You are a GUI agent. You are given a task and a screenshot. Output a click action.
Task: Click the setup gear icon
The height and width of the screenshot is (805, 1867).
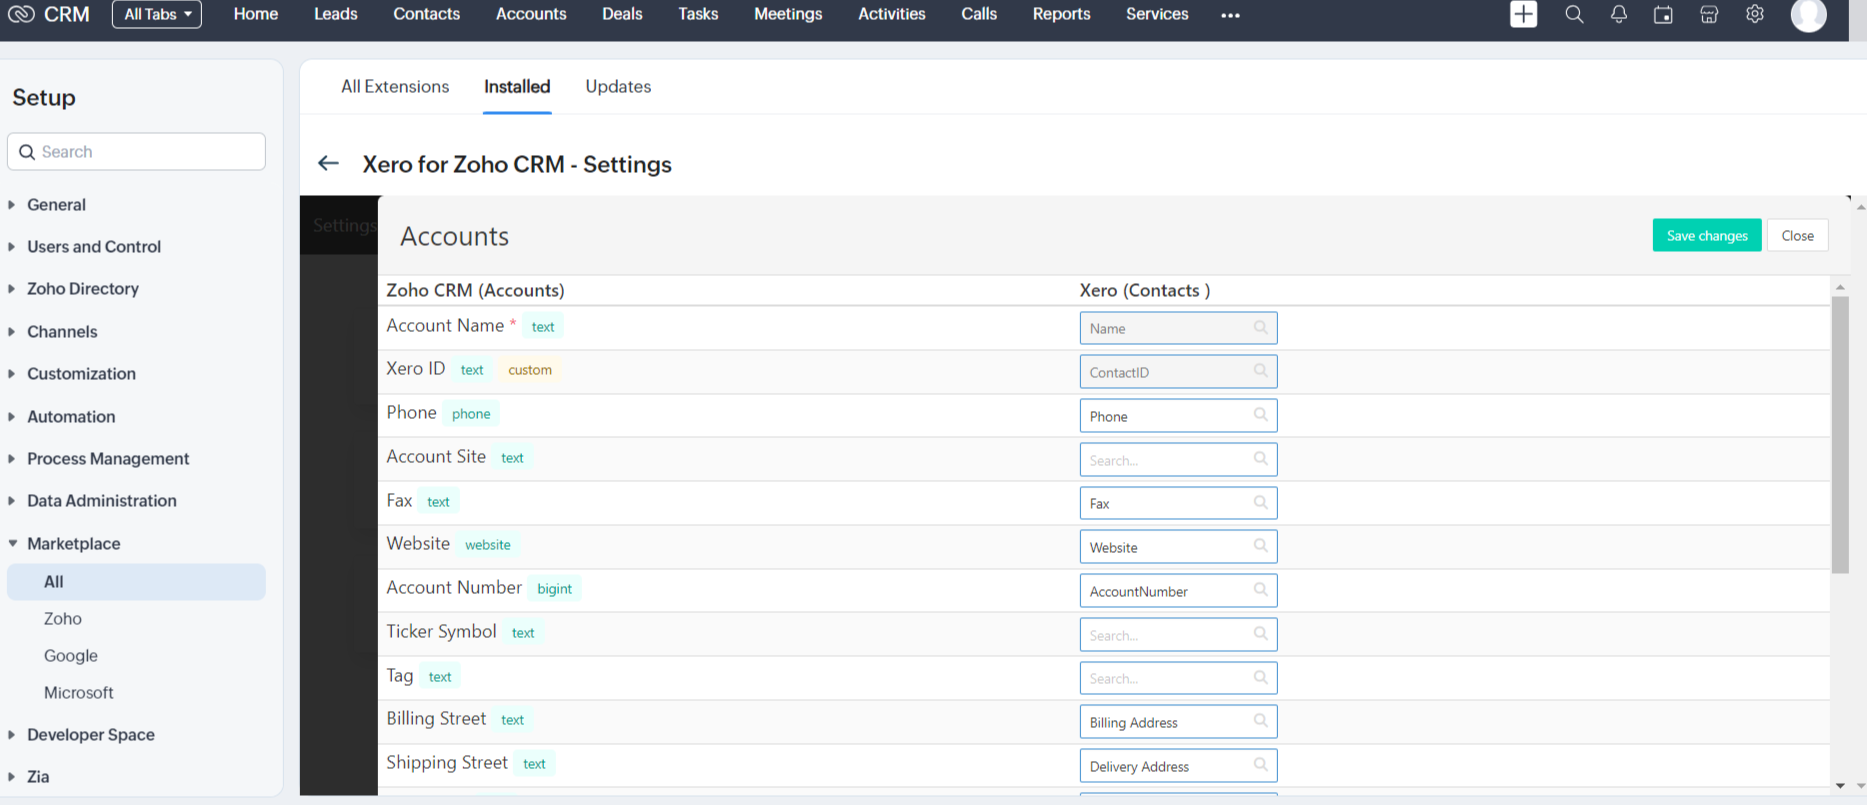click(1755, 14)
